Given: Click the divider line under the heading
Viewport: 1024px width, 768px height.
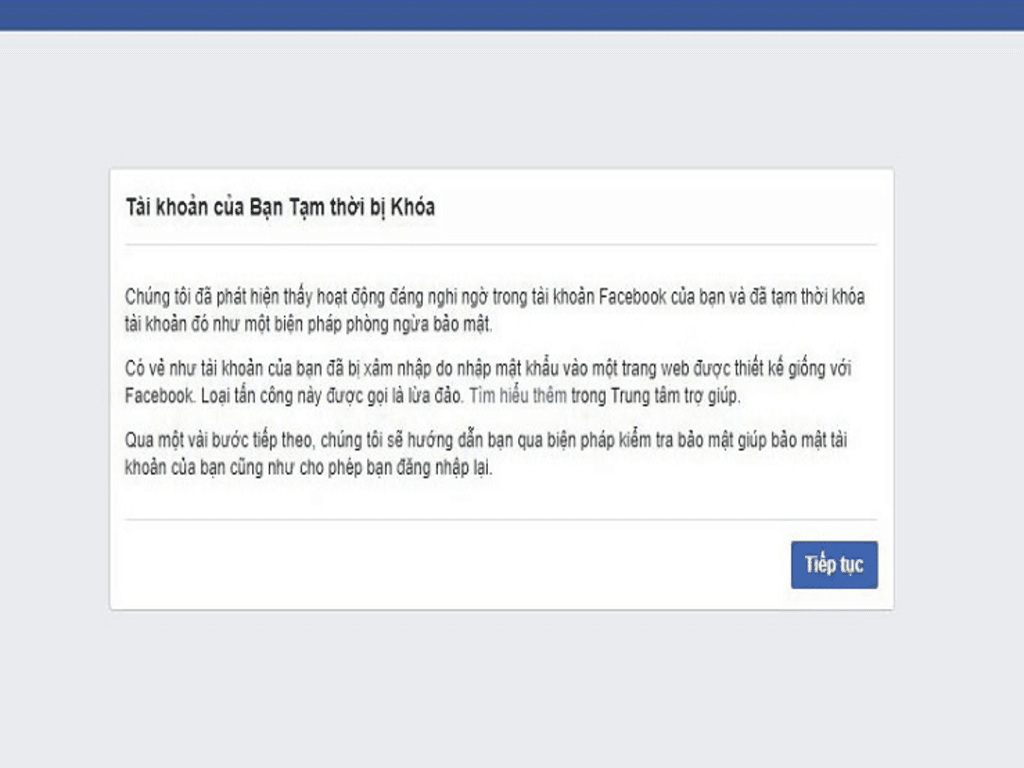Looking at the screenshot, I should click(500, 244).
